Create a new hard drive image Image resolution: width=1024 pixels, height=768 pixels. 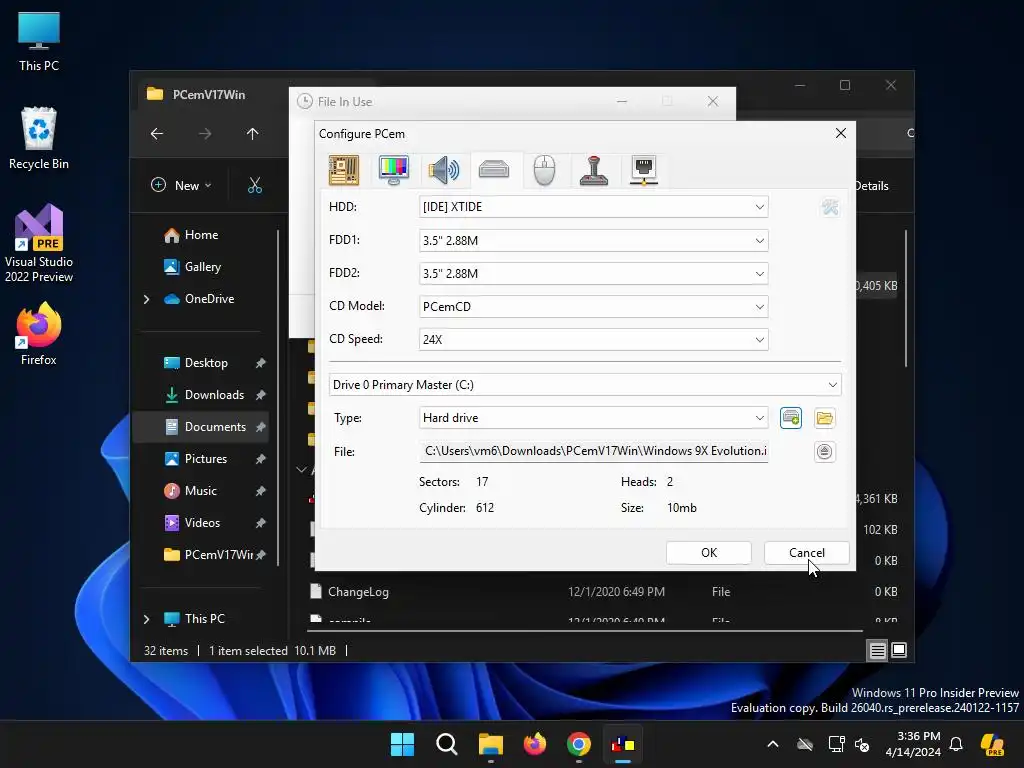[x=791, y=418]
